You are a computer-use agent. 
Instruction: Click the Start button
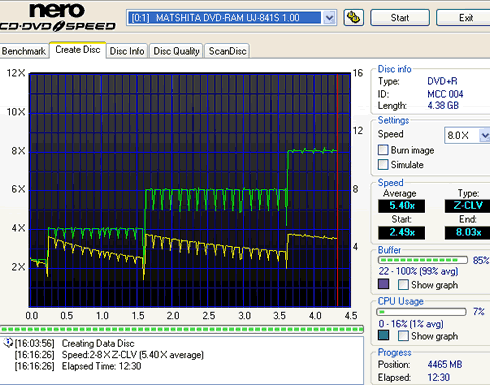[x=400, y=18]
